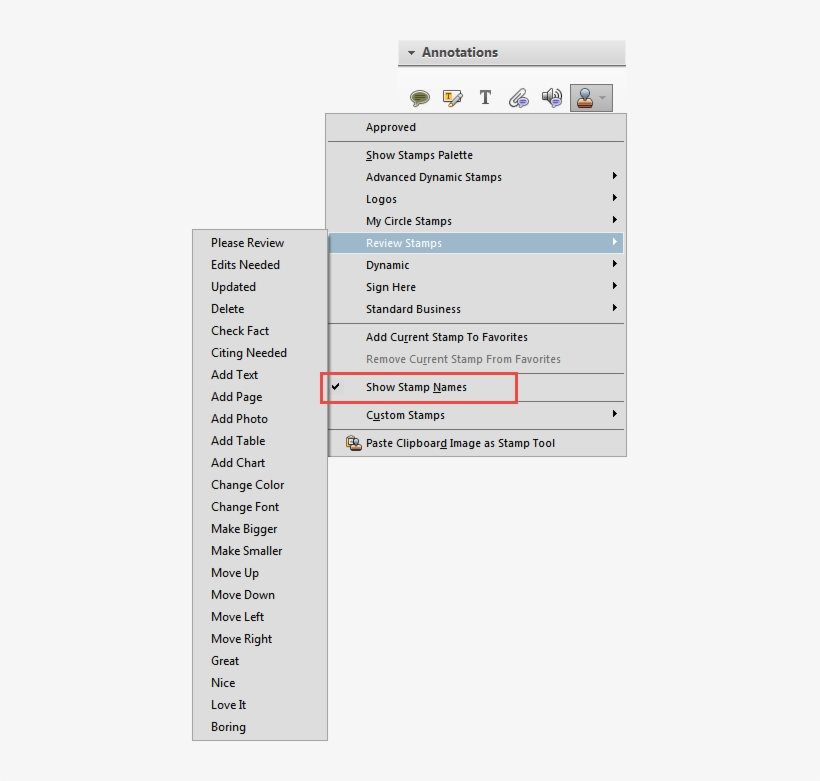
Task: Select the Add Text Comment tool
Action: click(485, 97)
